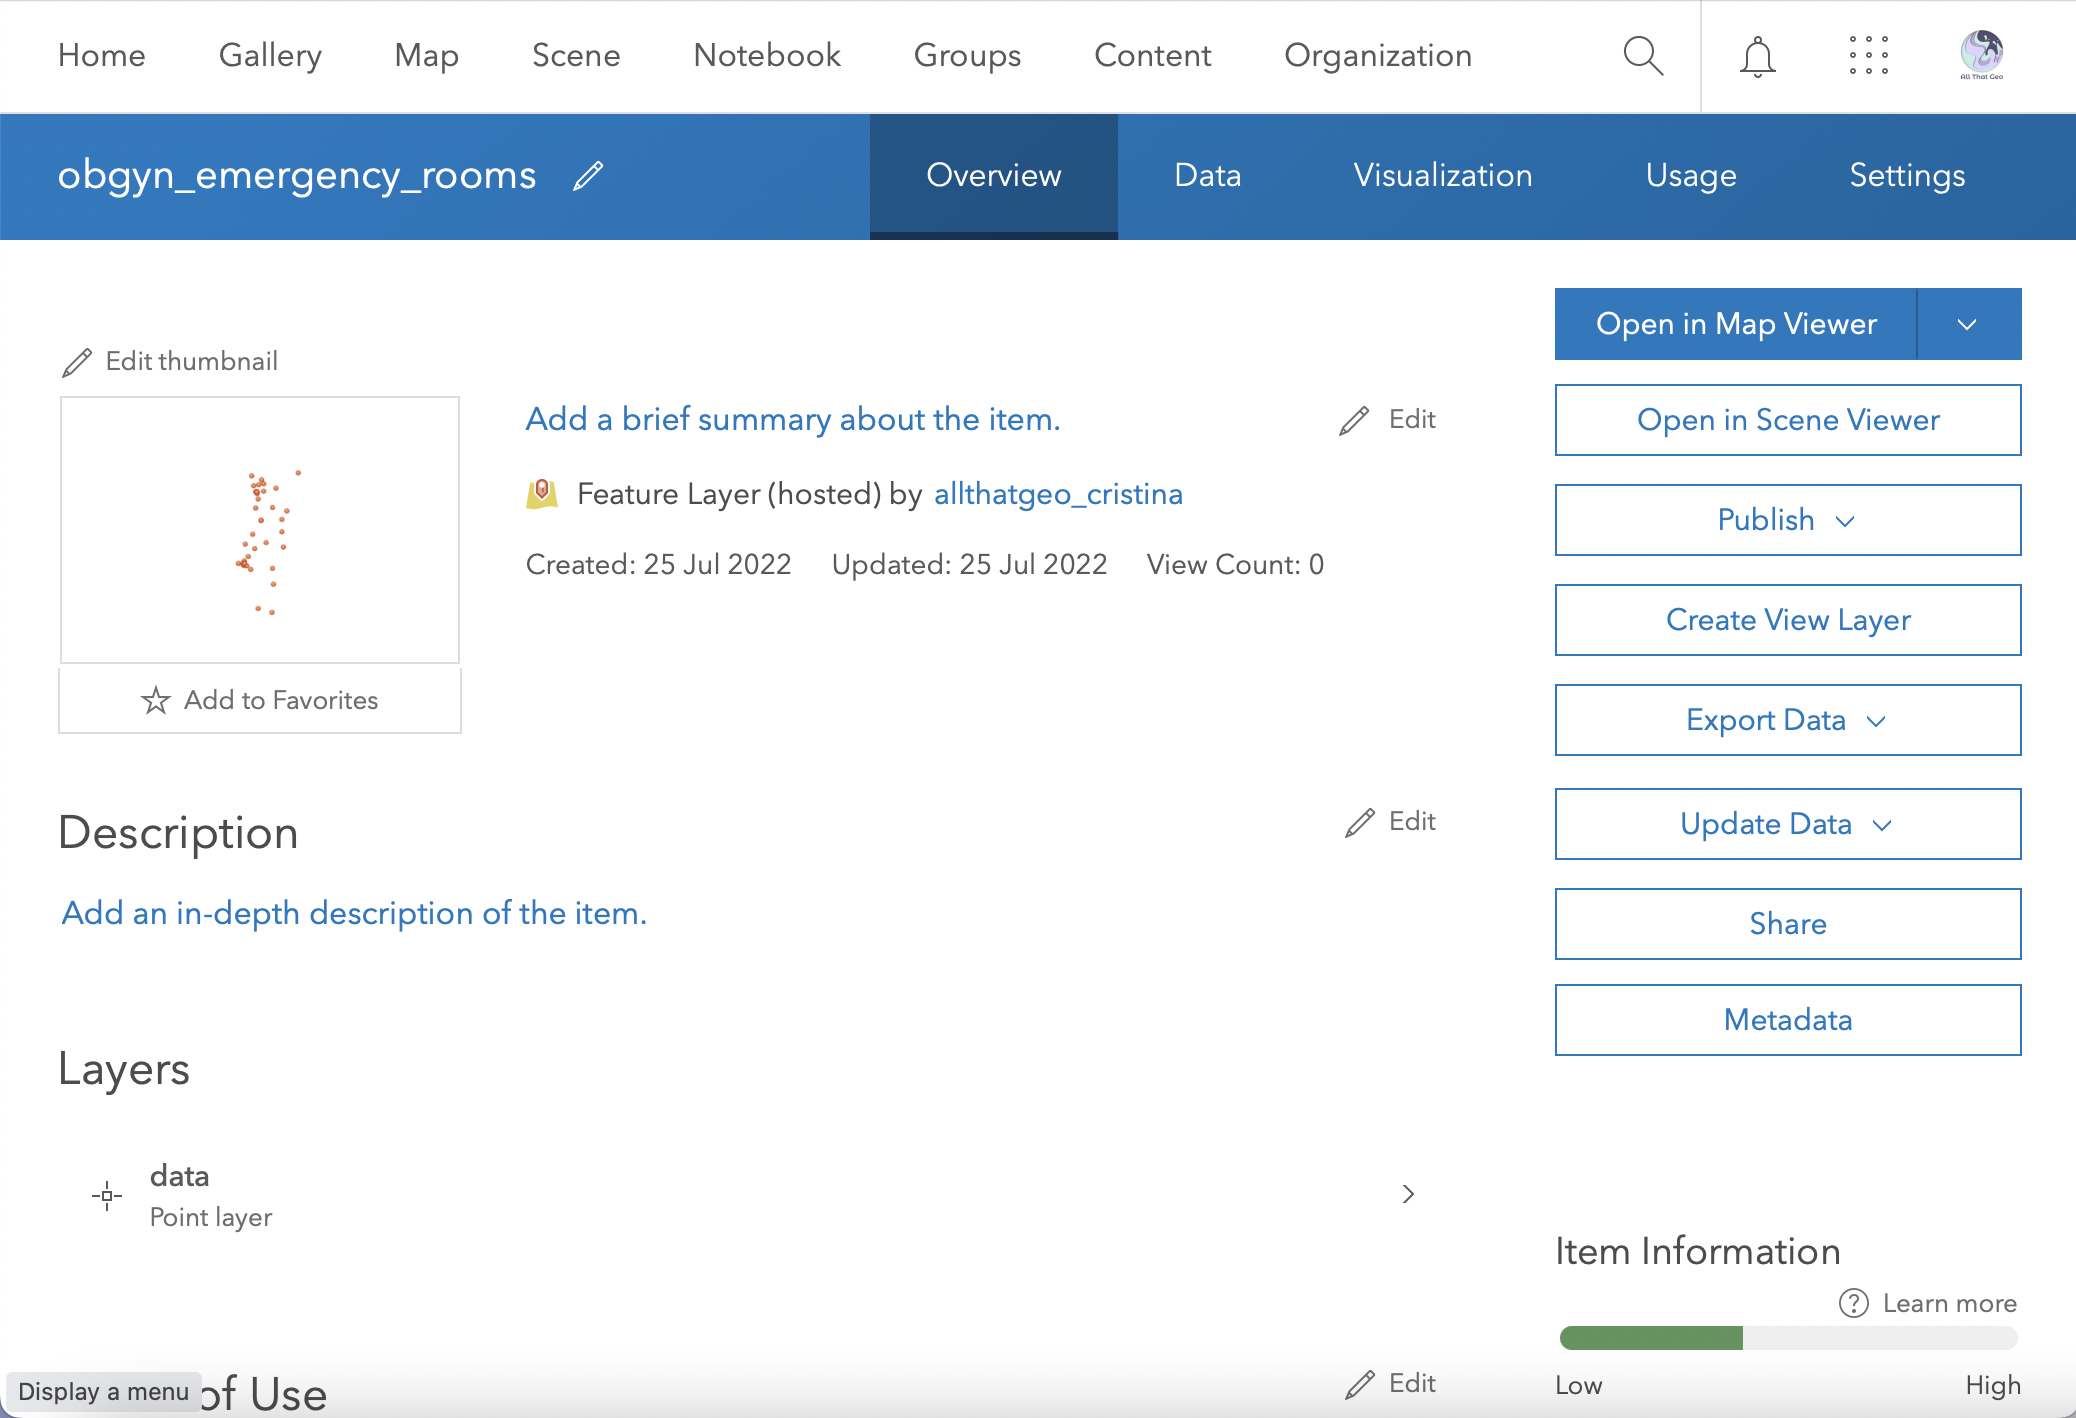Click the allthatgeo_cristina owner link
The width and height of the screenshot is (2076, 1418).
click(1058, 494)
